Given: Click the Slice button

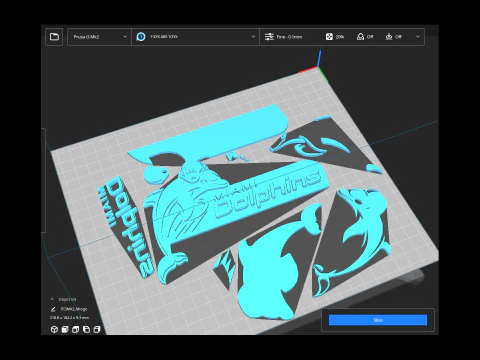Looking at the screenshot, I should tap(378, 320).
